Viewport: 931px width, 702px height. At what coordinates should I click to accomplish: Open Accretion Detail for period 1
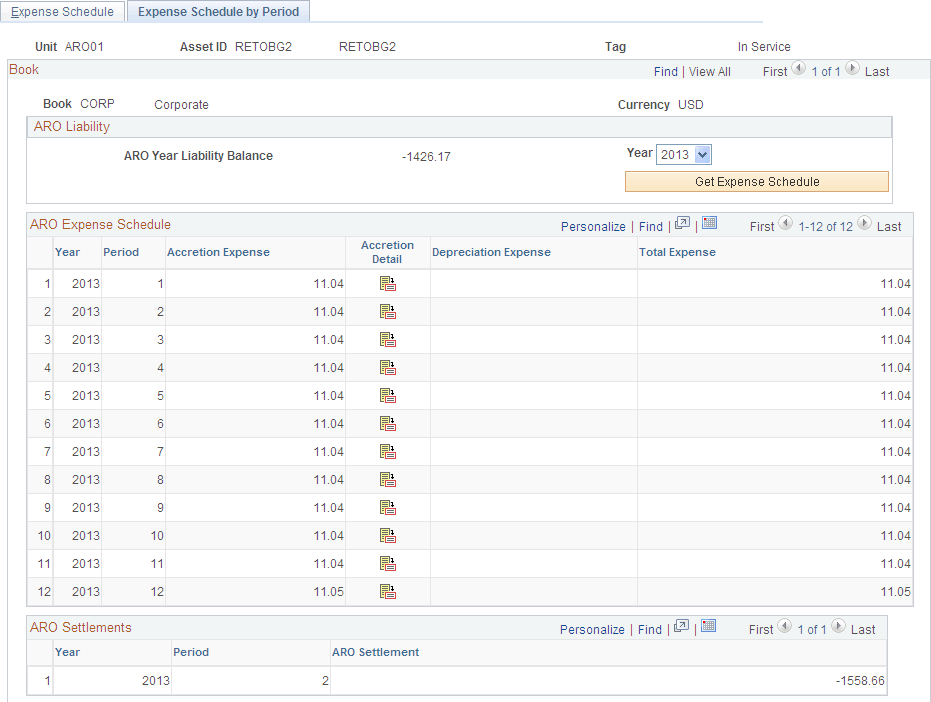388,283
